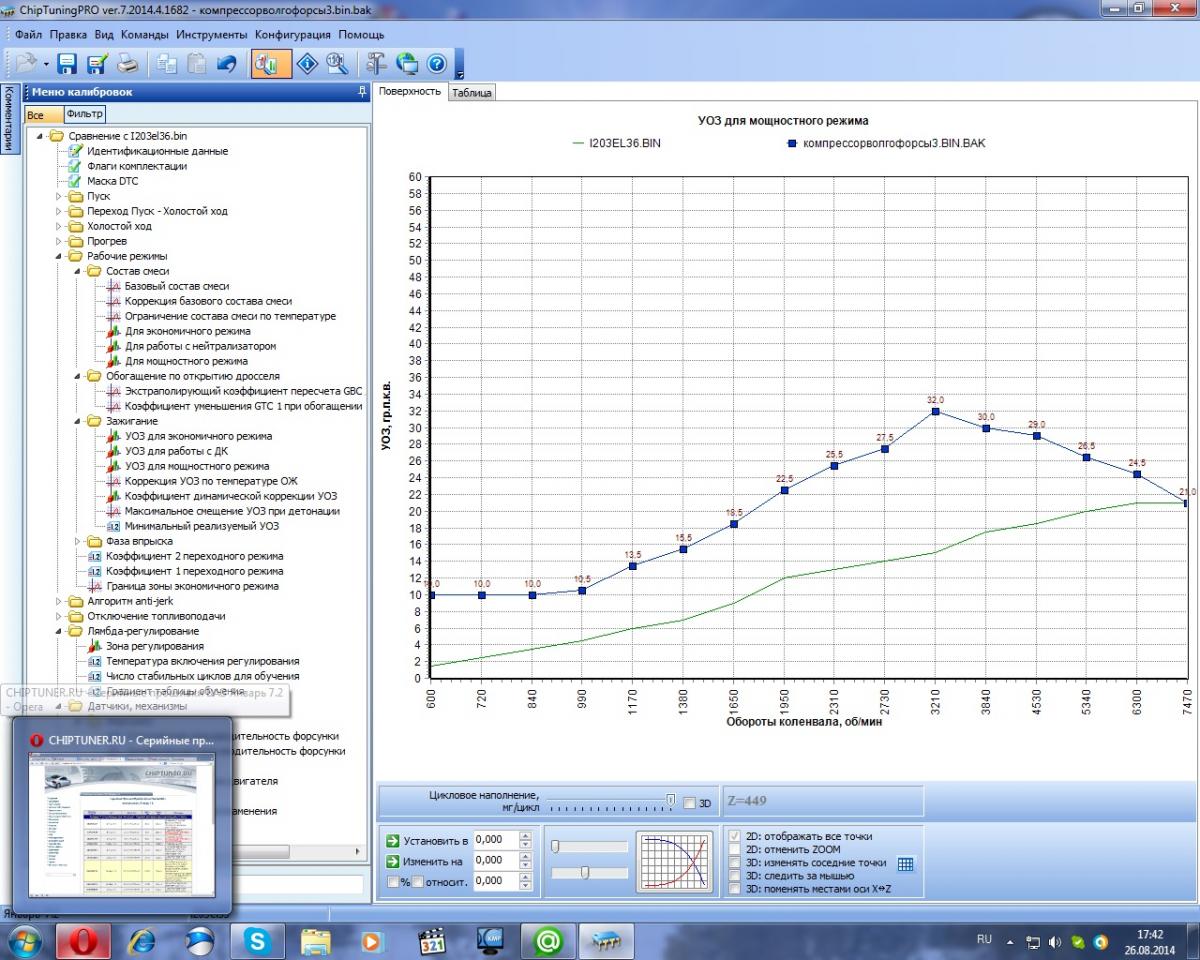1200x960 pixels.
Task: Click the 'Комментарии' vertical side tab
Action: [8, 119]
